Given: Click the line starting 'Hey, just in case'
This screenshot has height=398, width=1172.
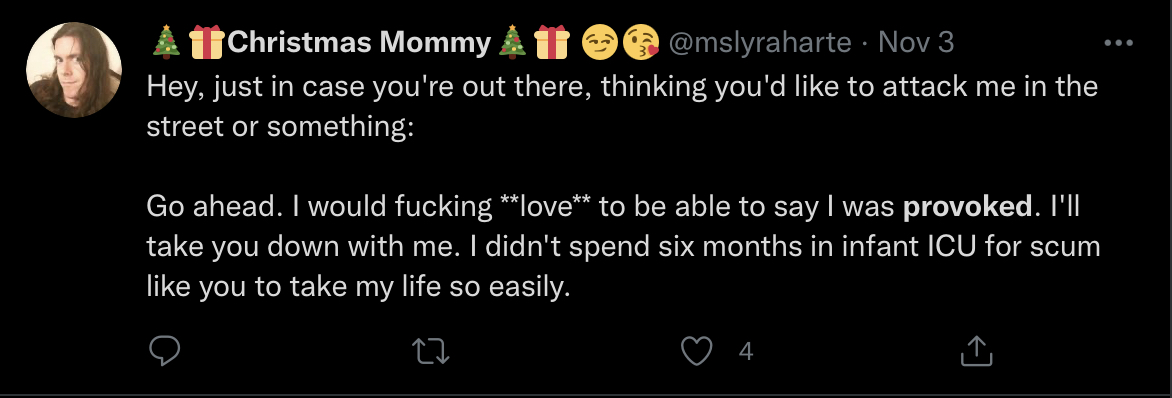Looking at the screenshot, I should (x=622, y=87).
